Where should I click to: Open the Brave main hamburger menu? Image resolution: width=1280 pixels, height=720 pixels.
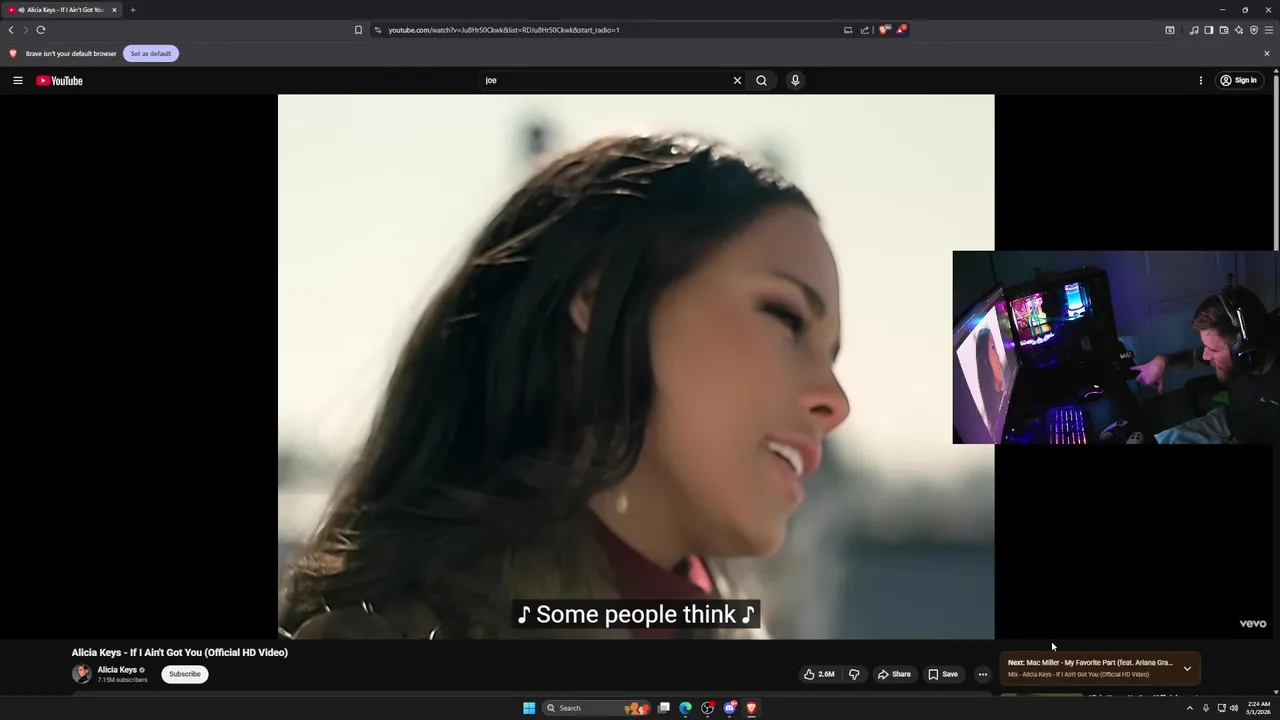(1269, 30)
